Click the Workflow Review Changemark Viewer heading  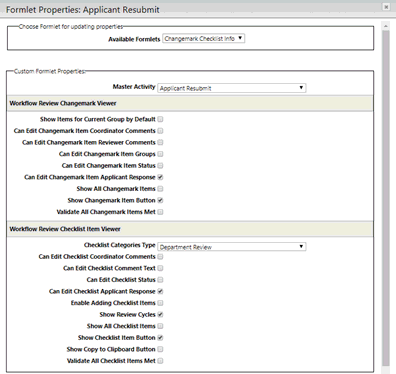click(63, 103)
